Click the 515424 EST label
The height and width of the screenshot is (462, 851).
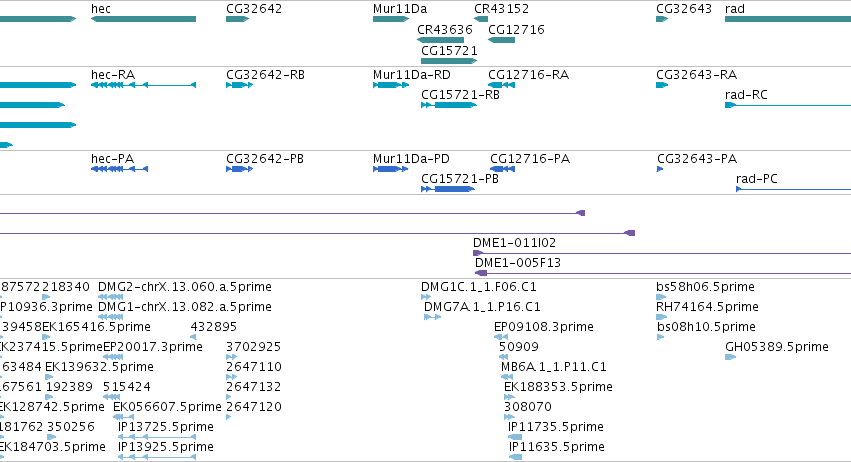[126, 387]
